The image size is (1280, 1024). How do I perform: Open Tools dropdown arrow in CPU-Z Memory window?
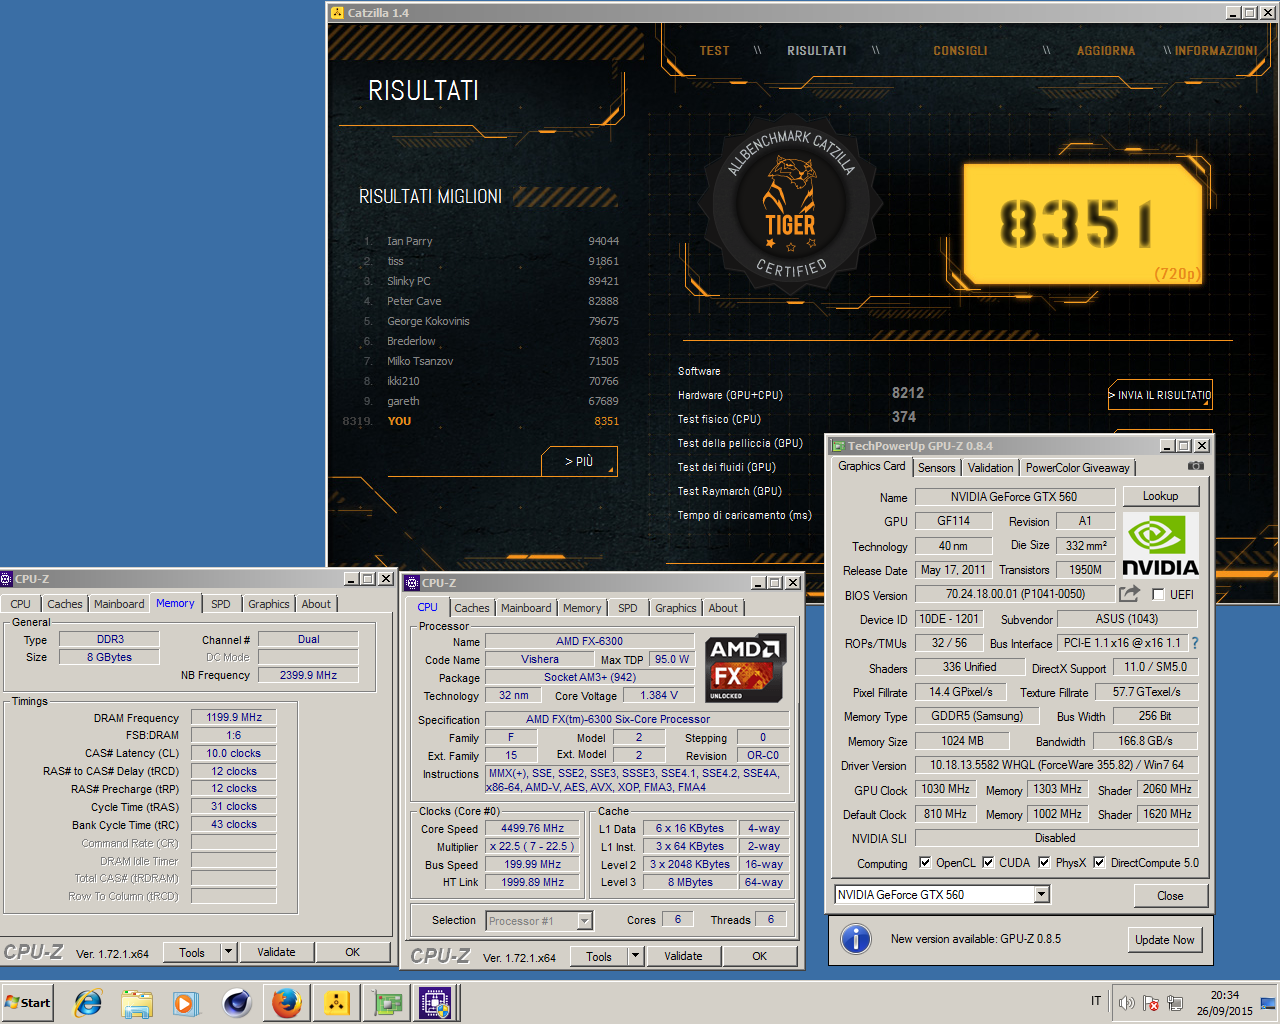coord(228,952)
